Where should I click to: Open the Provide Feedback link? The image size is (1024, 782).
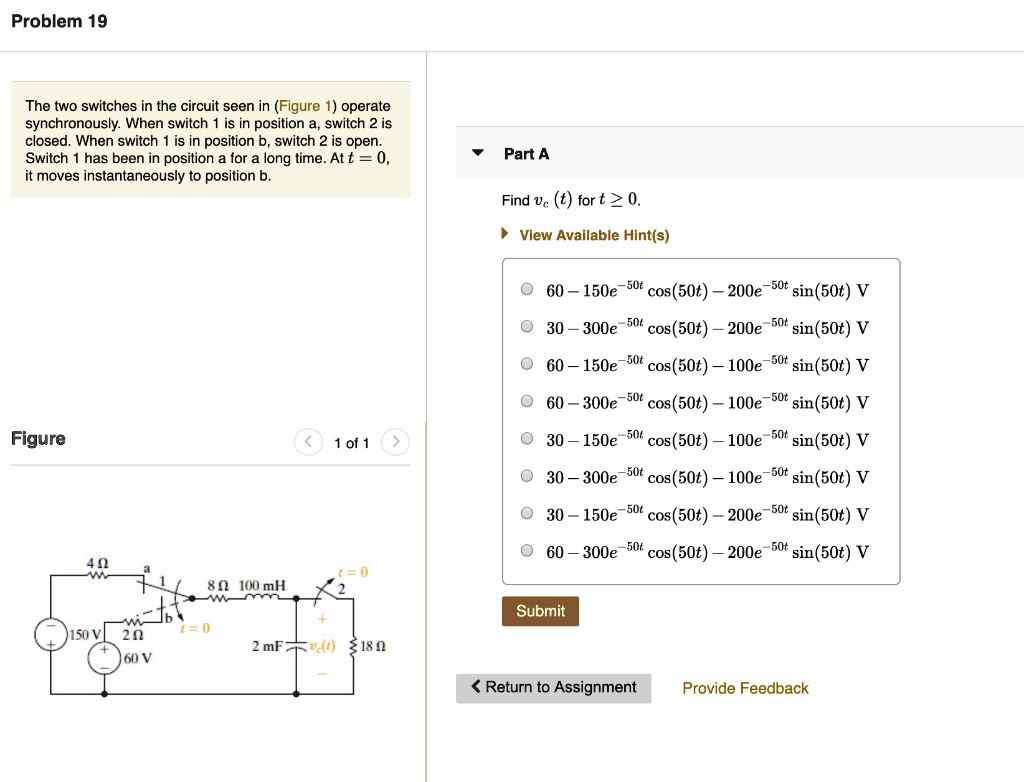745,687
